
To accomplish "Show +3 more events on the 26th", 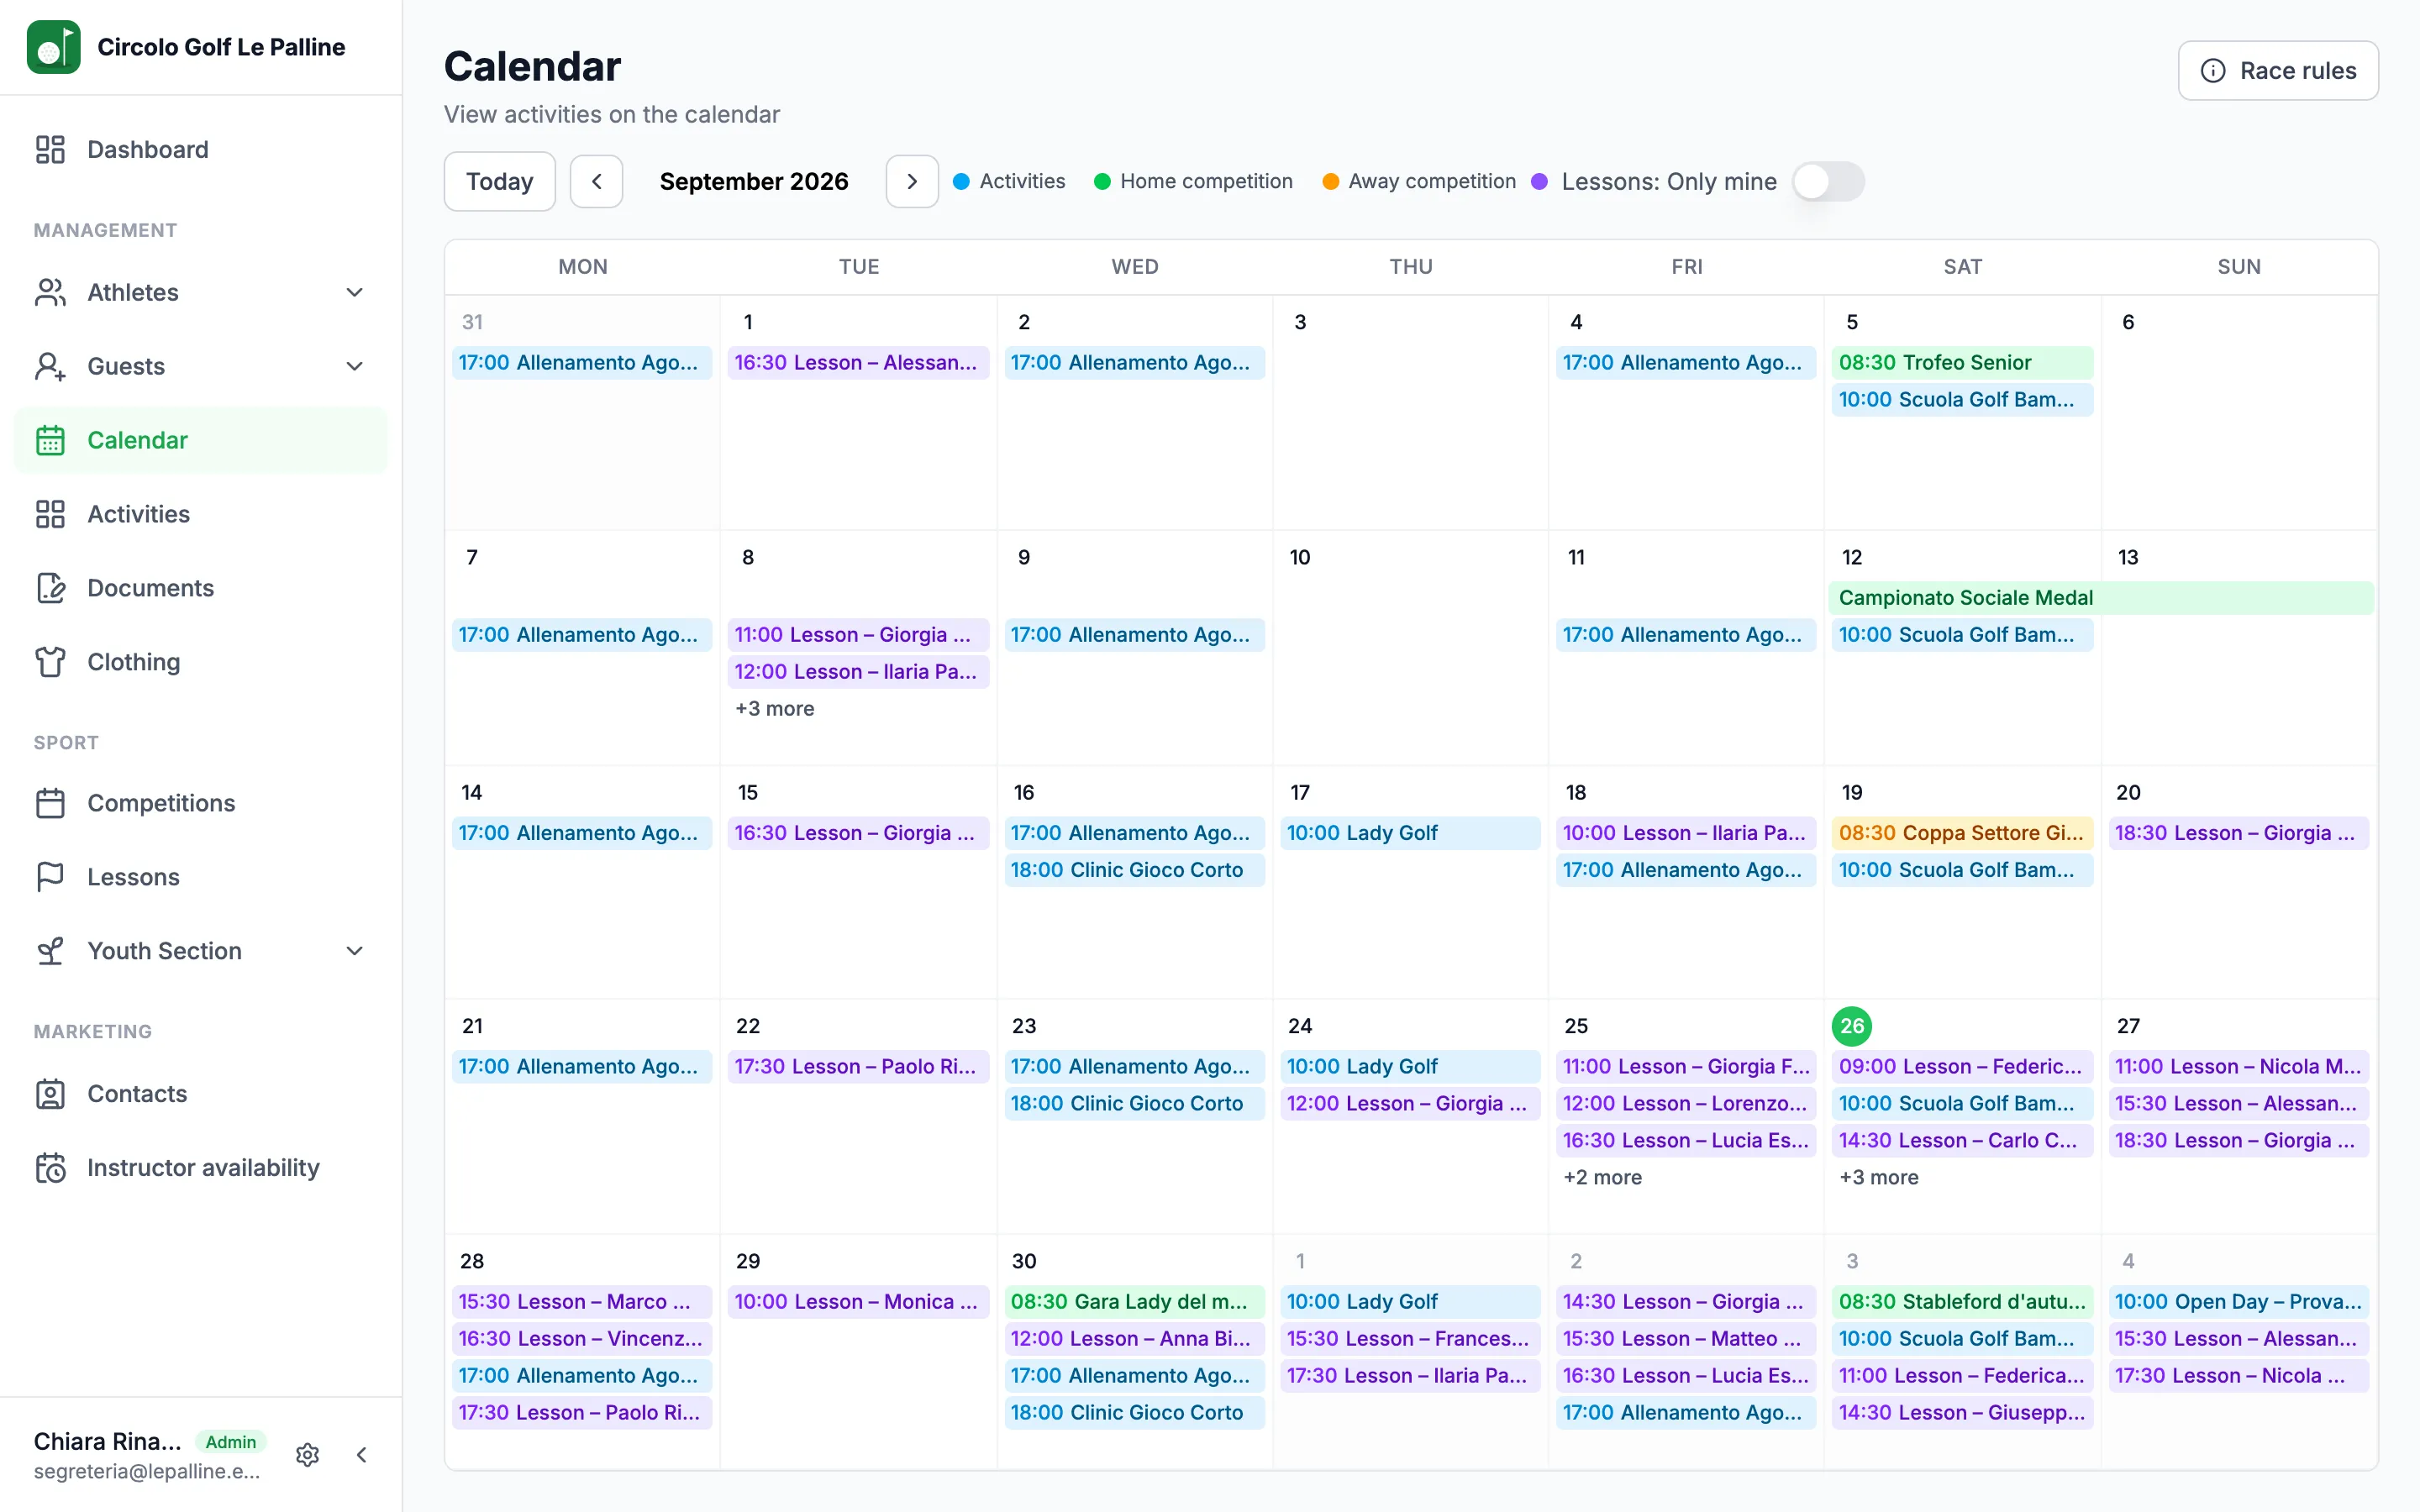I will 1878,1178.
